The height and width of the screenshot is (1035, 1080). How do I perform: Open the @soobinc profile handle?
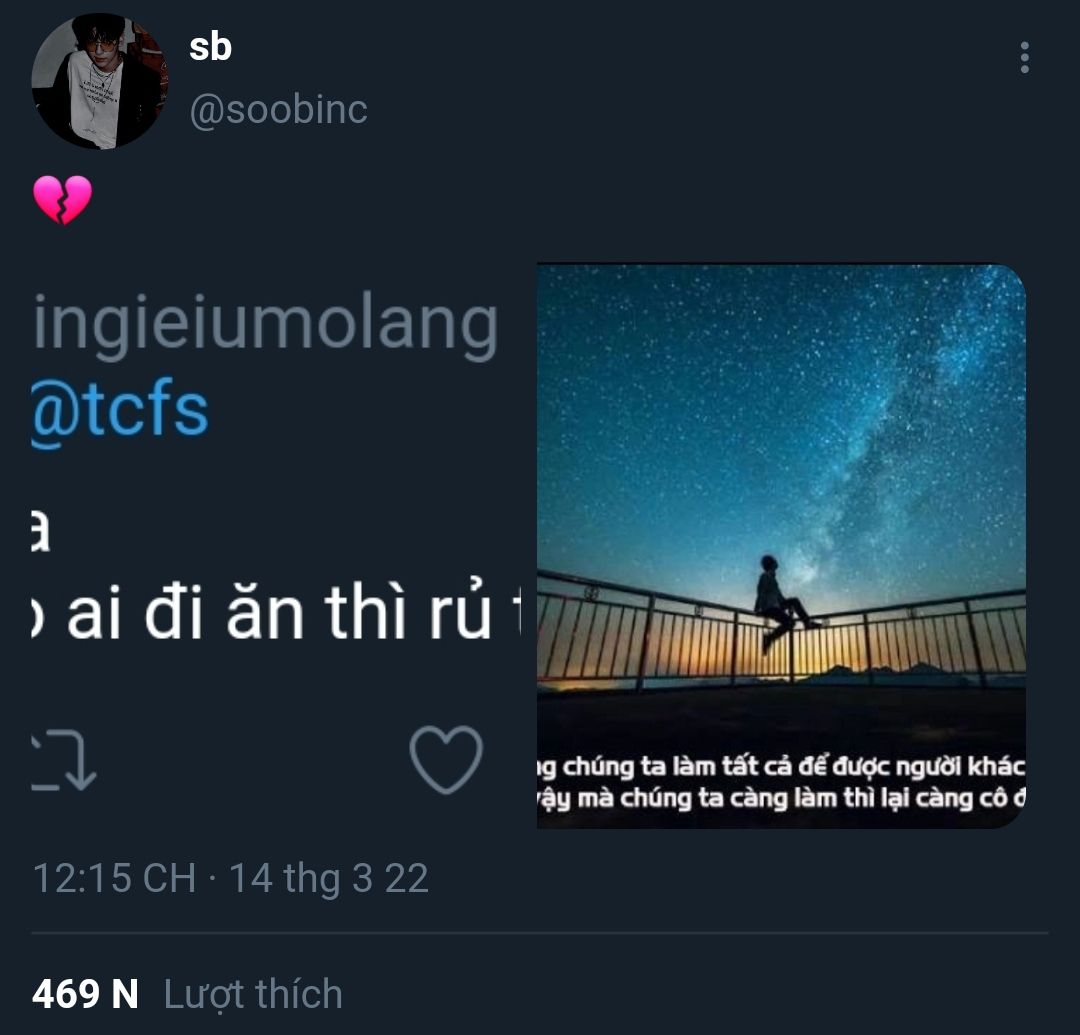pyautogui.click(x=278, y=110)
